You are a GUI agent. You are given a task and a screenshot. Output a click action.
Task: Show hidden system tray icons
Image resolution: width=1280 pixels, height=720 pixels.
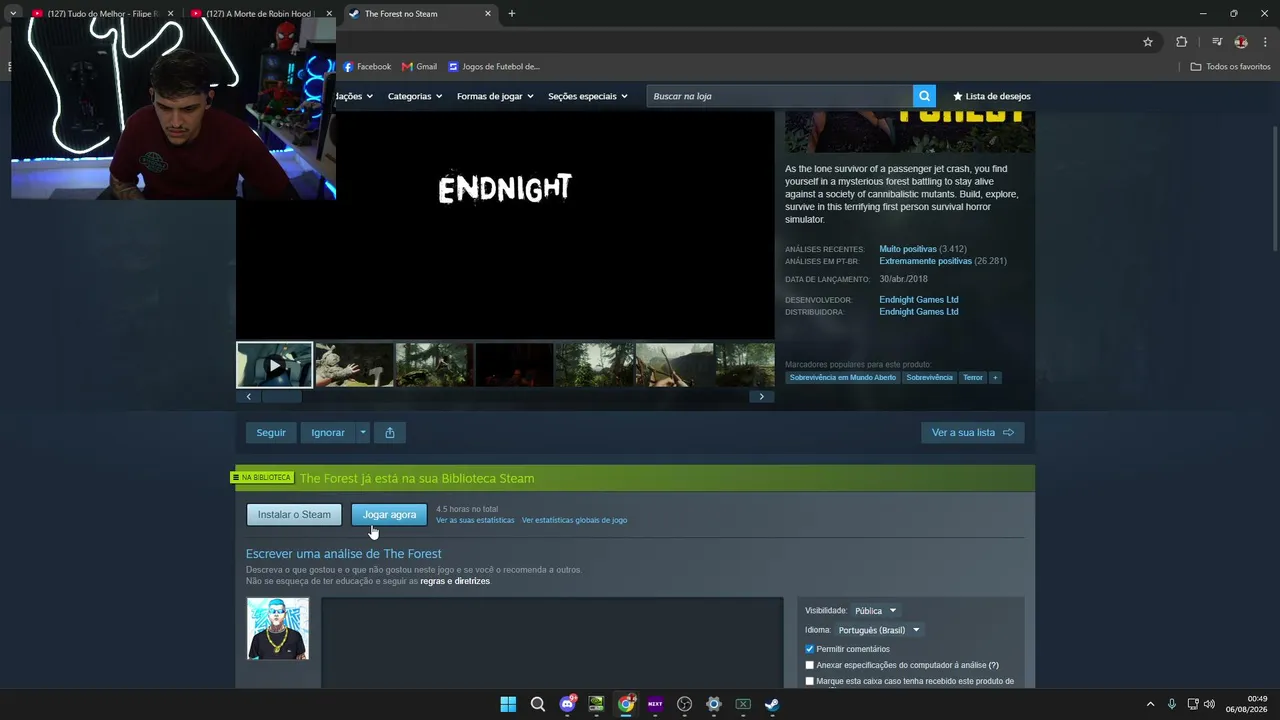pos(1150,704)
